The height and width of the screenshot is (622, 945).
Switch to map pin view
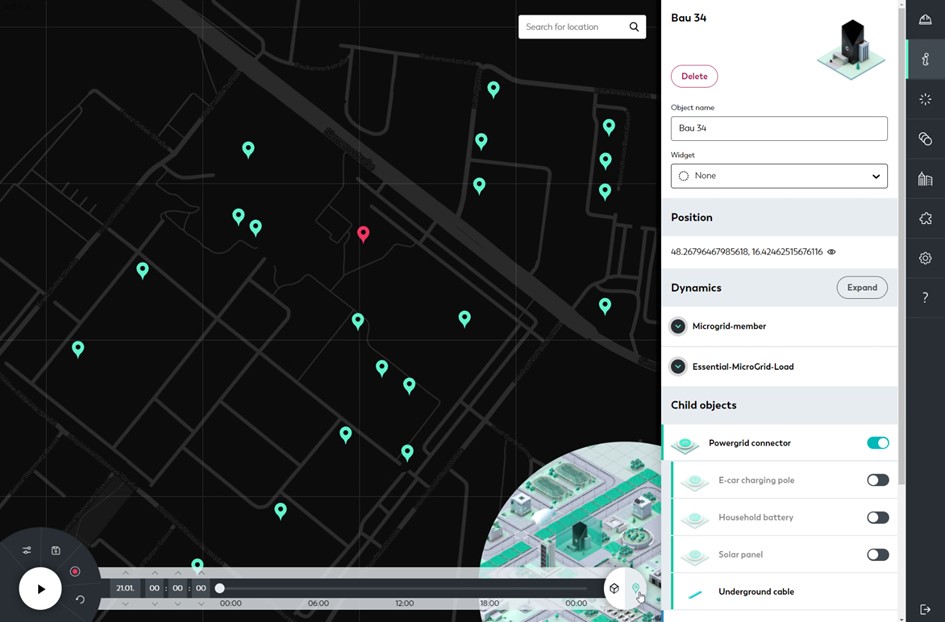635,588
